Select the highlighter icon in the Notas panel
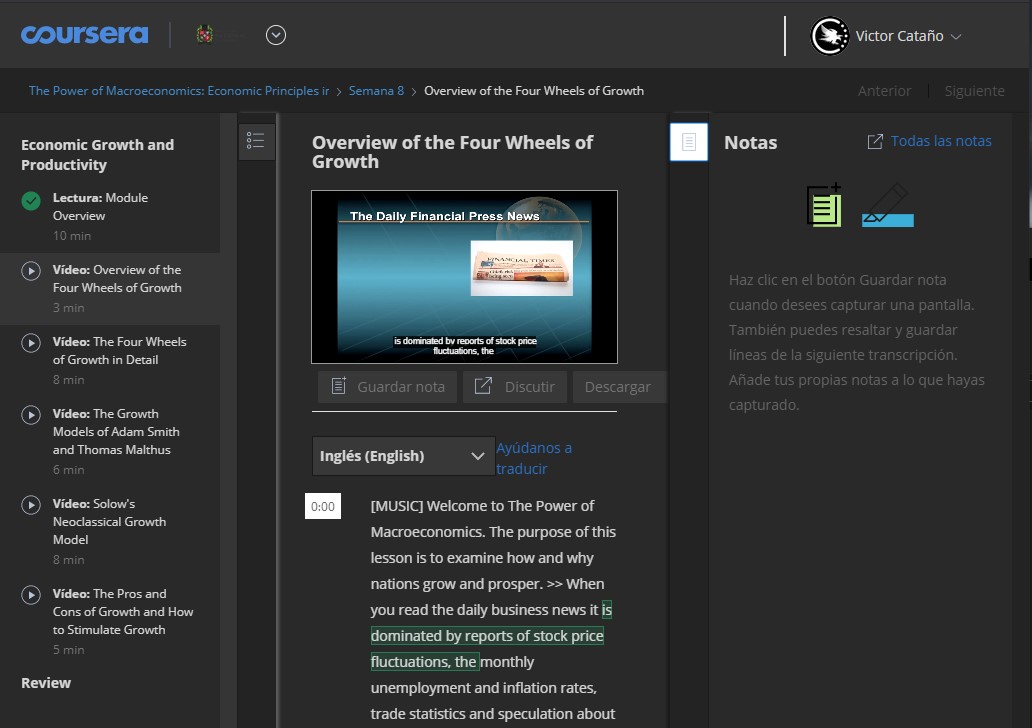 pos(886,206)
